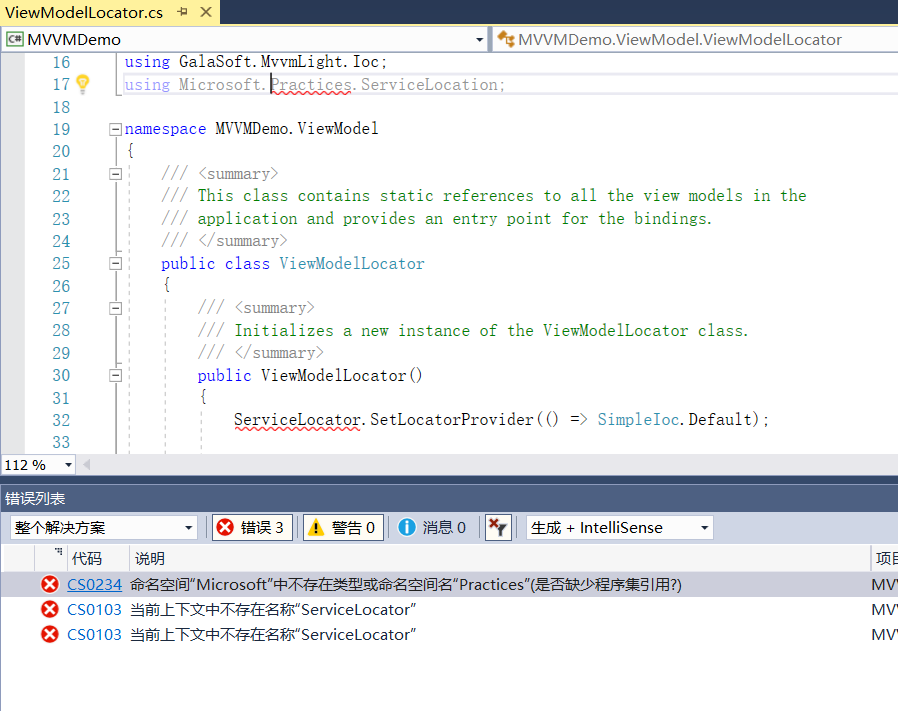Open the 生成 + IntelliSense dropdown

[620, 528]
